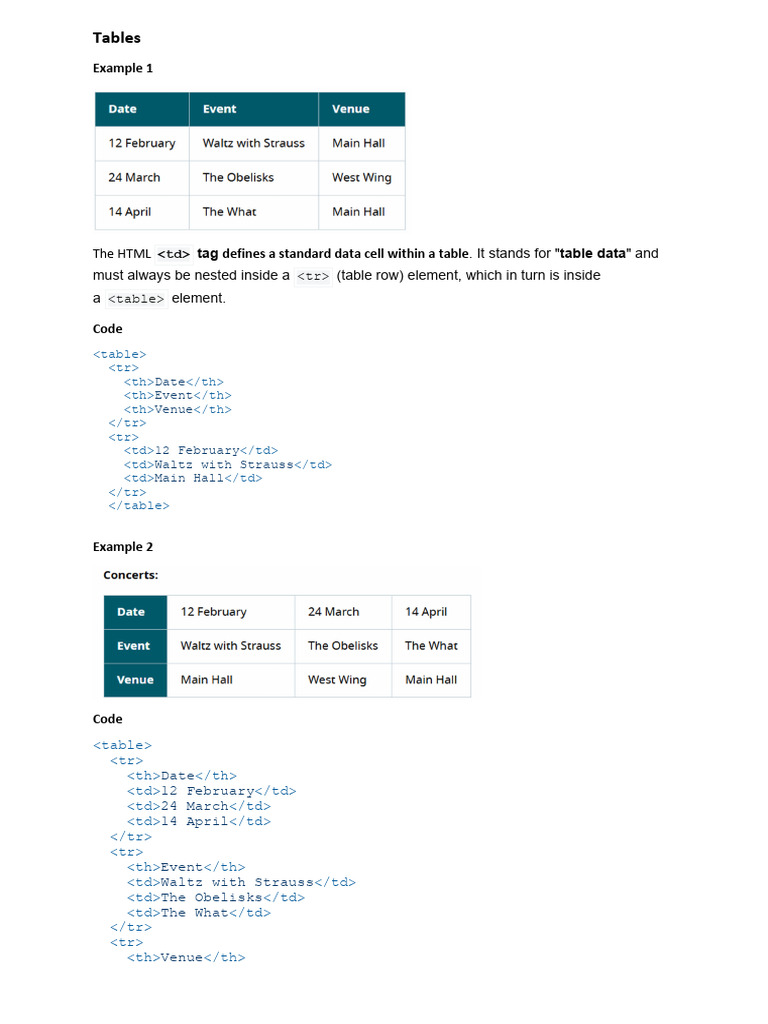Click the "Code" heading under Example 2
This screenshot has height=1024, width=768.
tap(108, 719)
